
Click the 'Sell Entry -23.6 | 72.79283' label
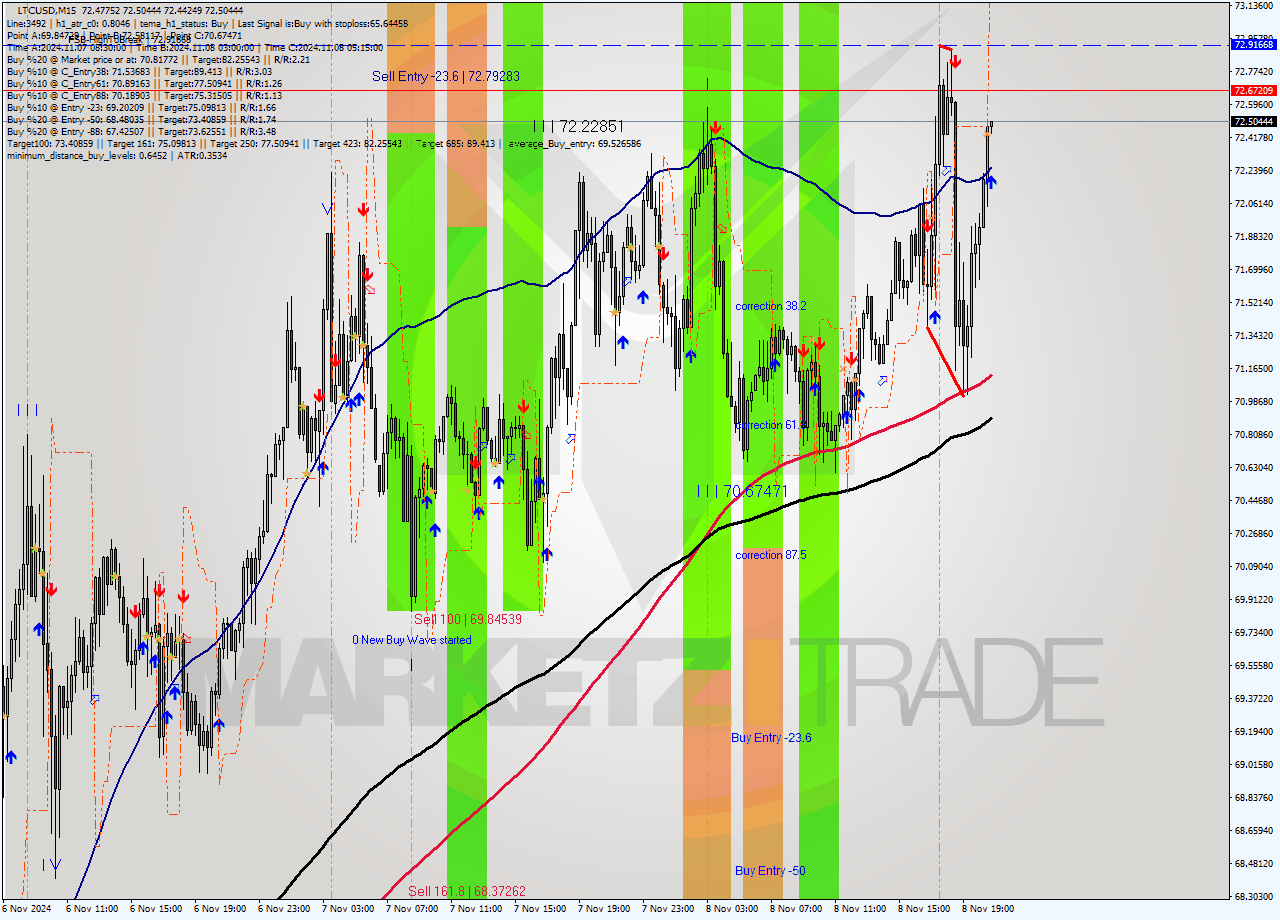pos(446,76)
